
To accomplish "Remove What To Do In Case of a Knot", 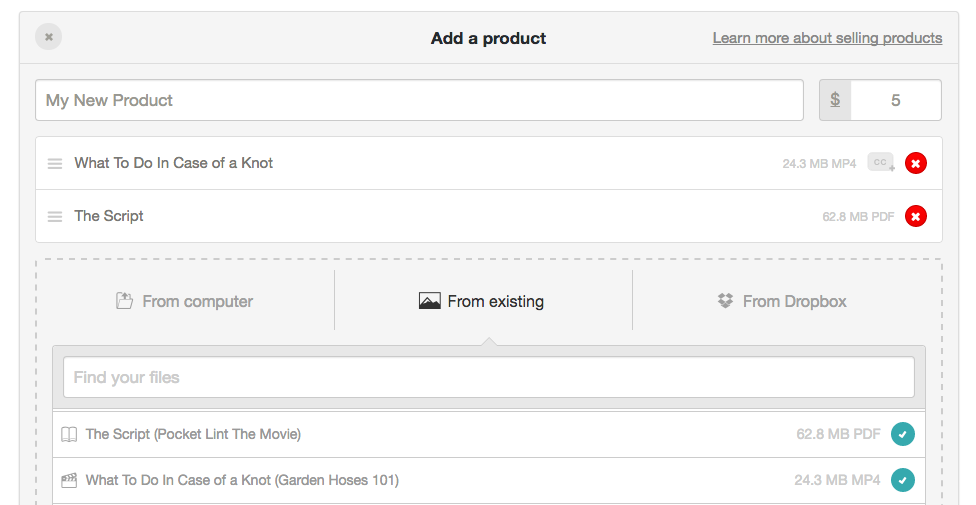I will 916,163.
